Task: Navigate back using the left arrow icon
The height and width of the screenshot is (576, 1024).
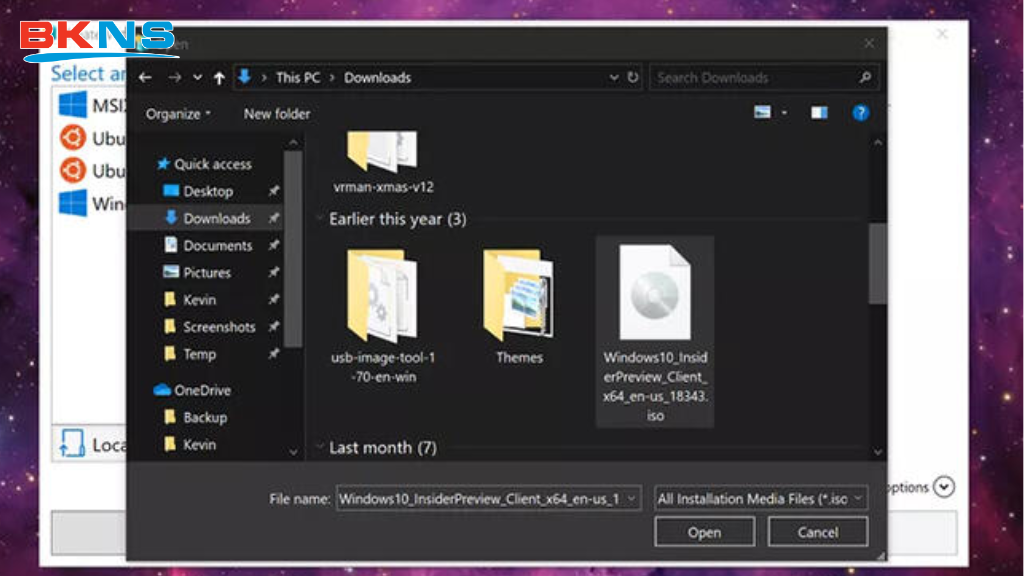Action: (x=144, y=77)
